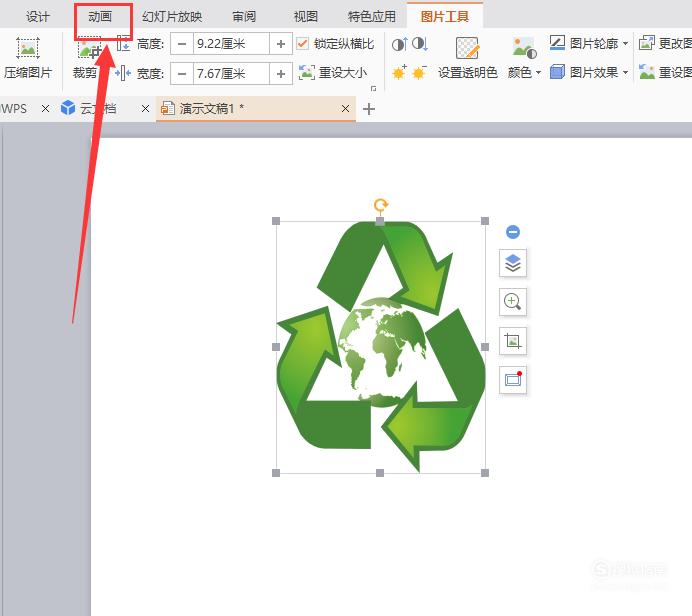Open 图片轮廓 dropdown
692x616 pixels.
point(589,43)
